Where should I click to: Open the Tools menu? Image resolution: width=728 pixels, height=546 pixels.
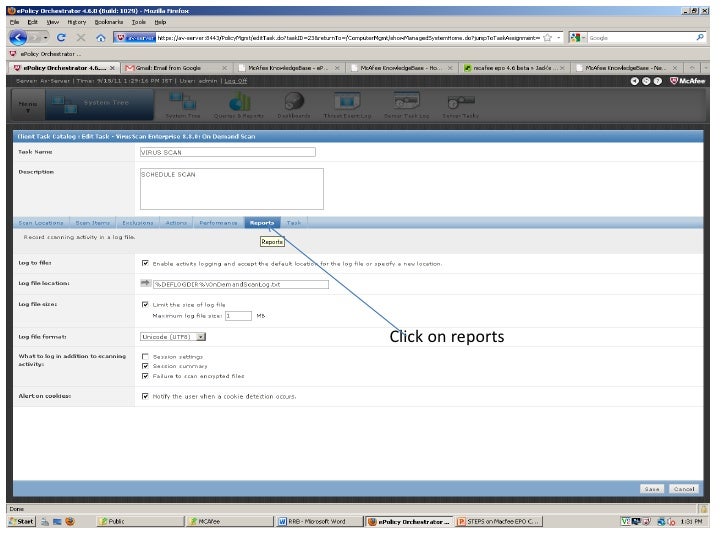(138, 22)
